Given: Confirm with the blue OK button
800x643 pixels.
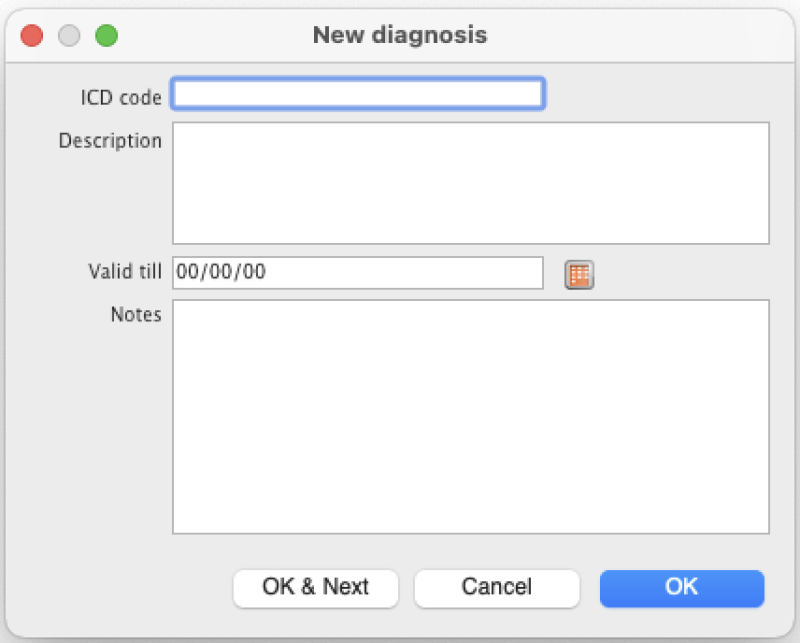Looking at the screenshot, I should click(682, 588).
